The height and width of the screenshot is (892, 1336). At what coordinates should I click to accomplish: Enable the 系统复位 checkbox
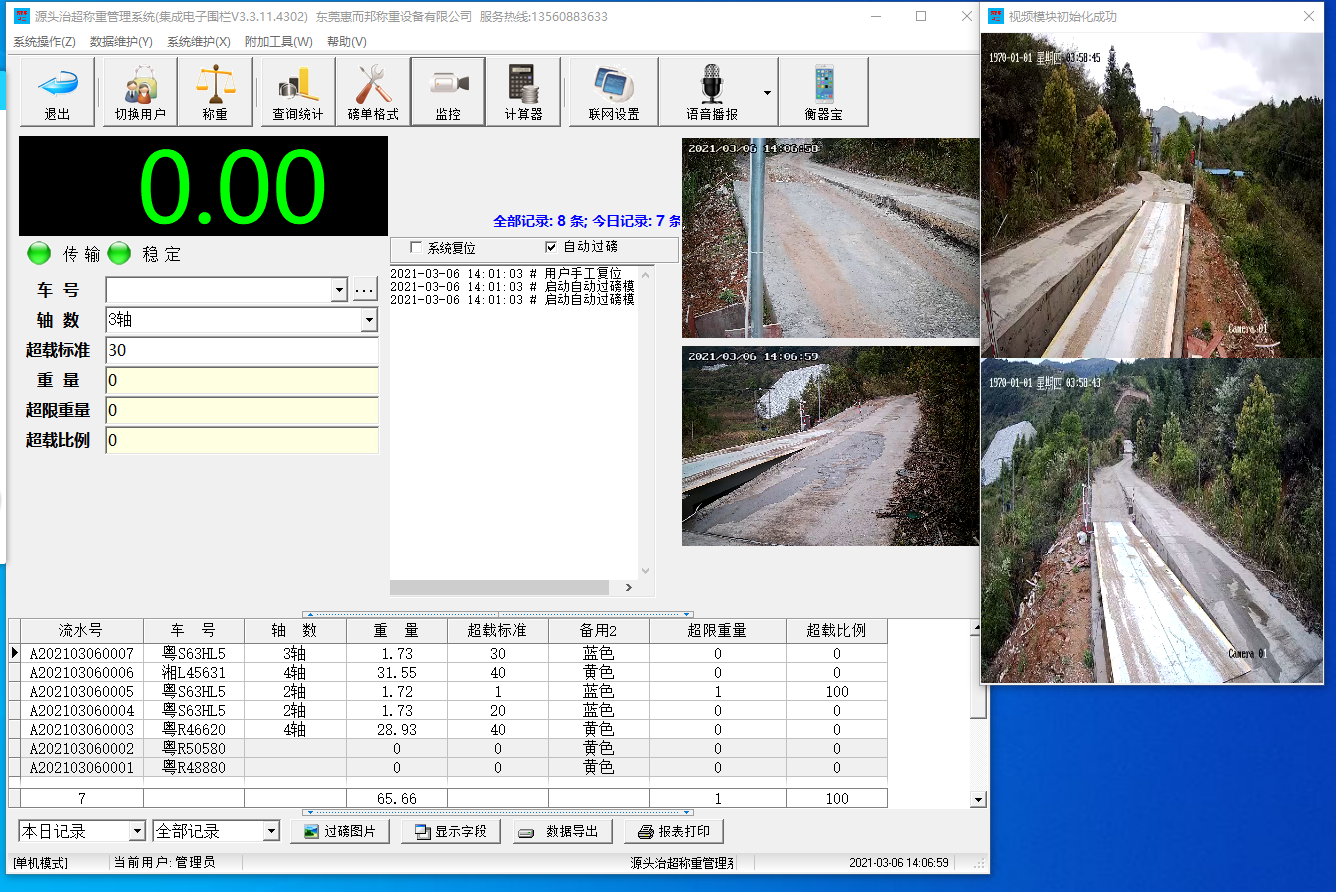[416, 248]
